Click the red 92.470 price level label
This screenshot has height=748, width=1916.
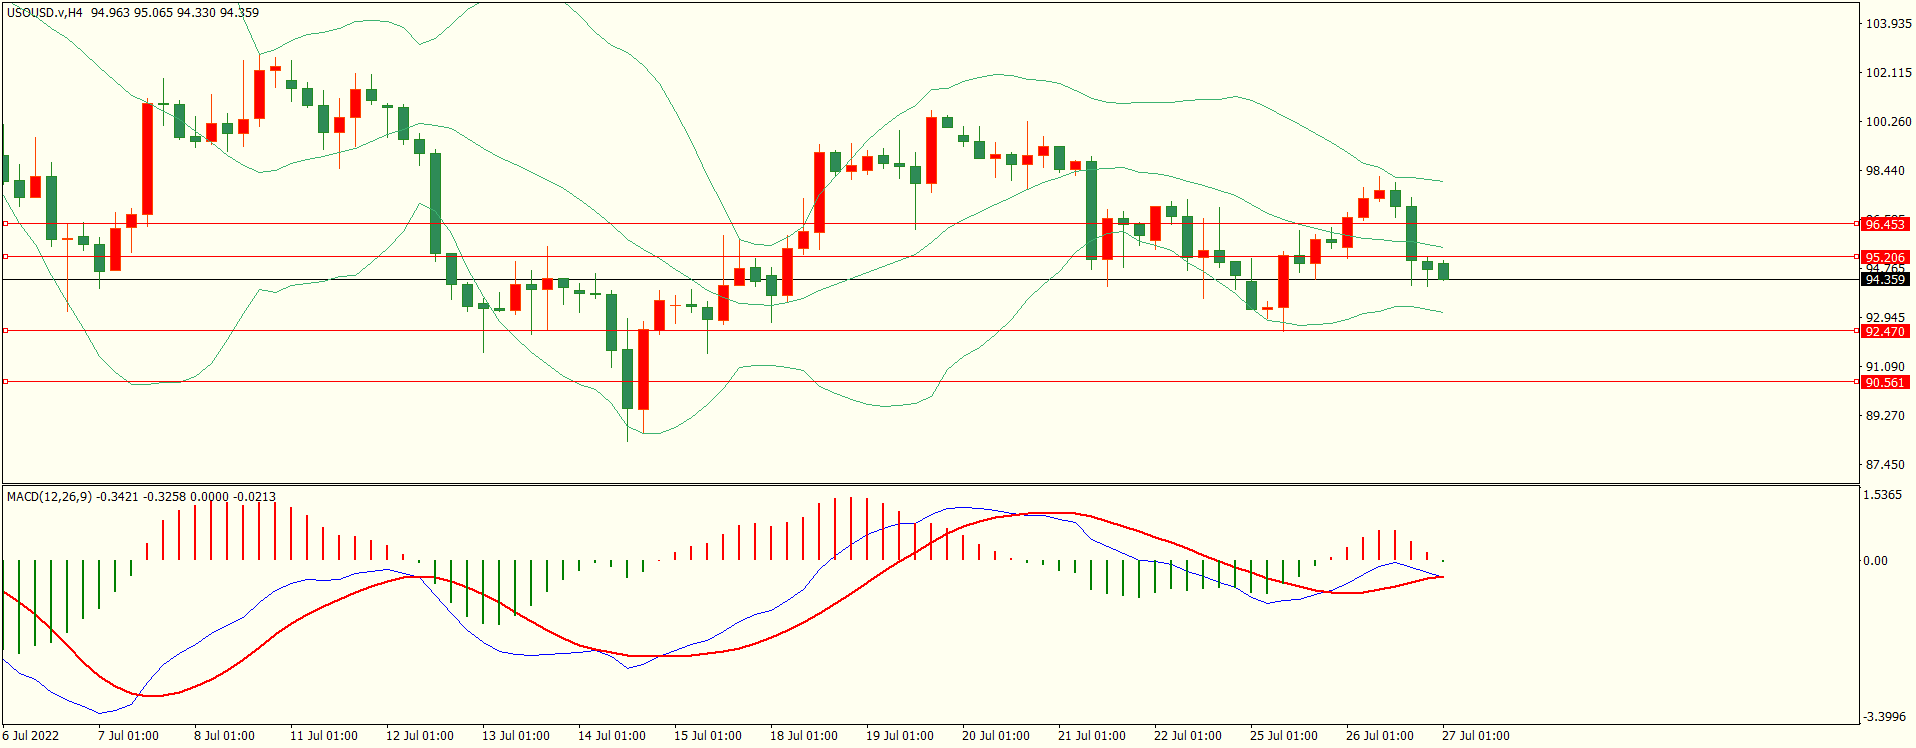[1885, 332]
